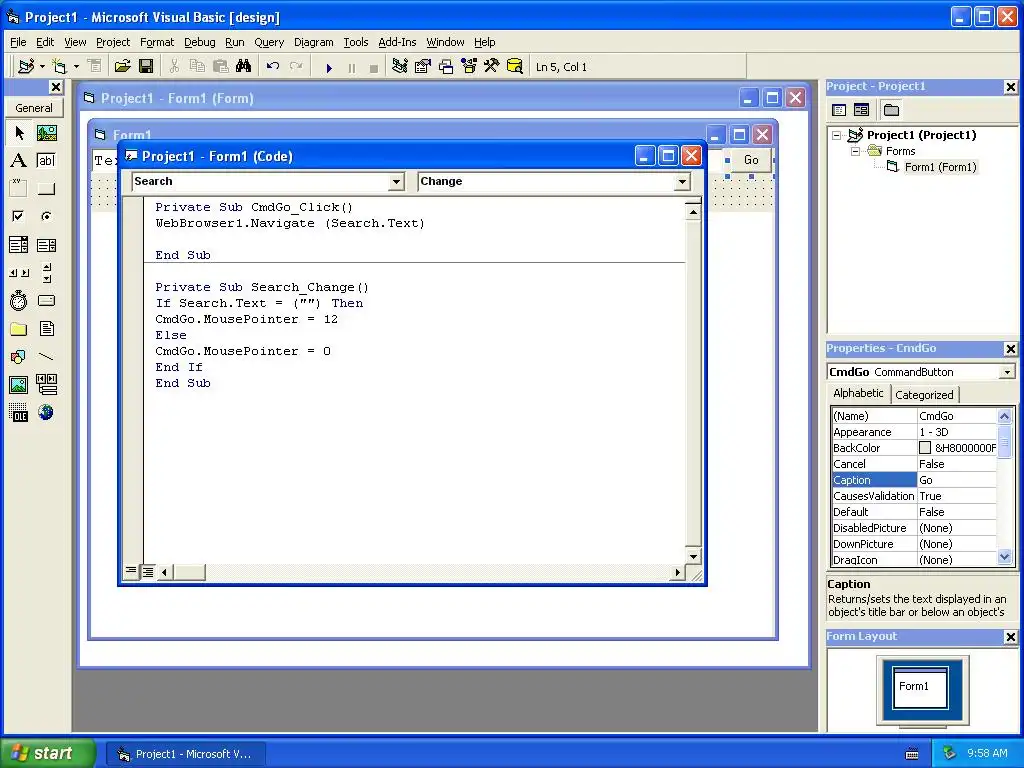Open the Project menu

[113, 42]
